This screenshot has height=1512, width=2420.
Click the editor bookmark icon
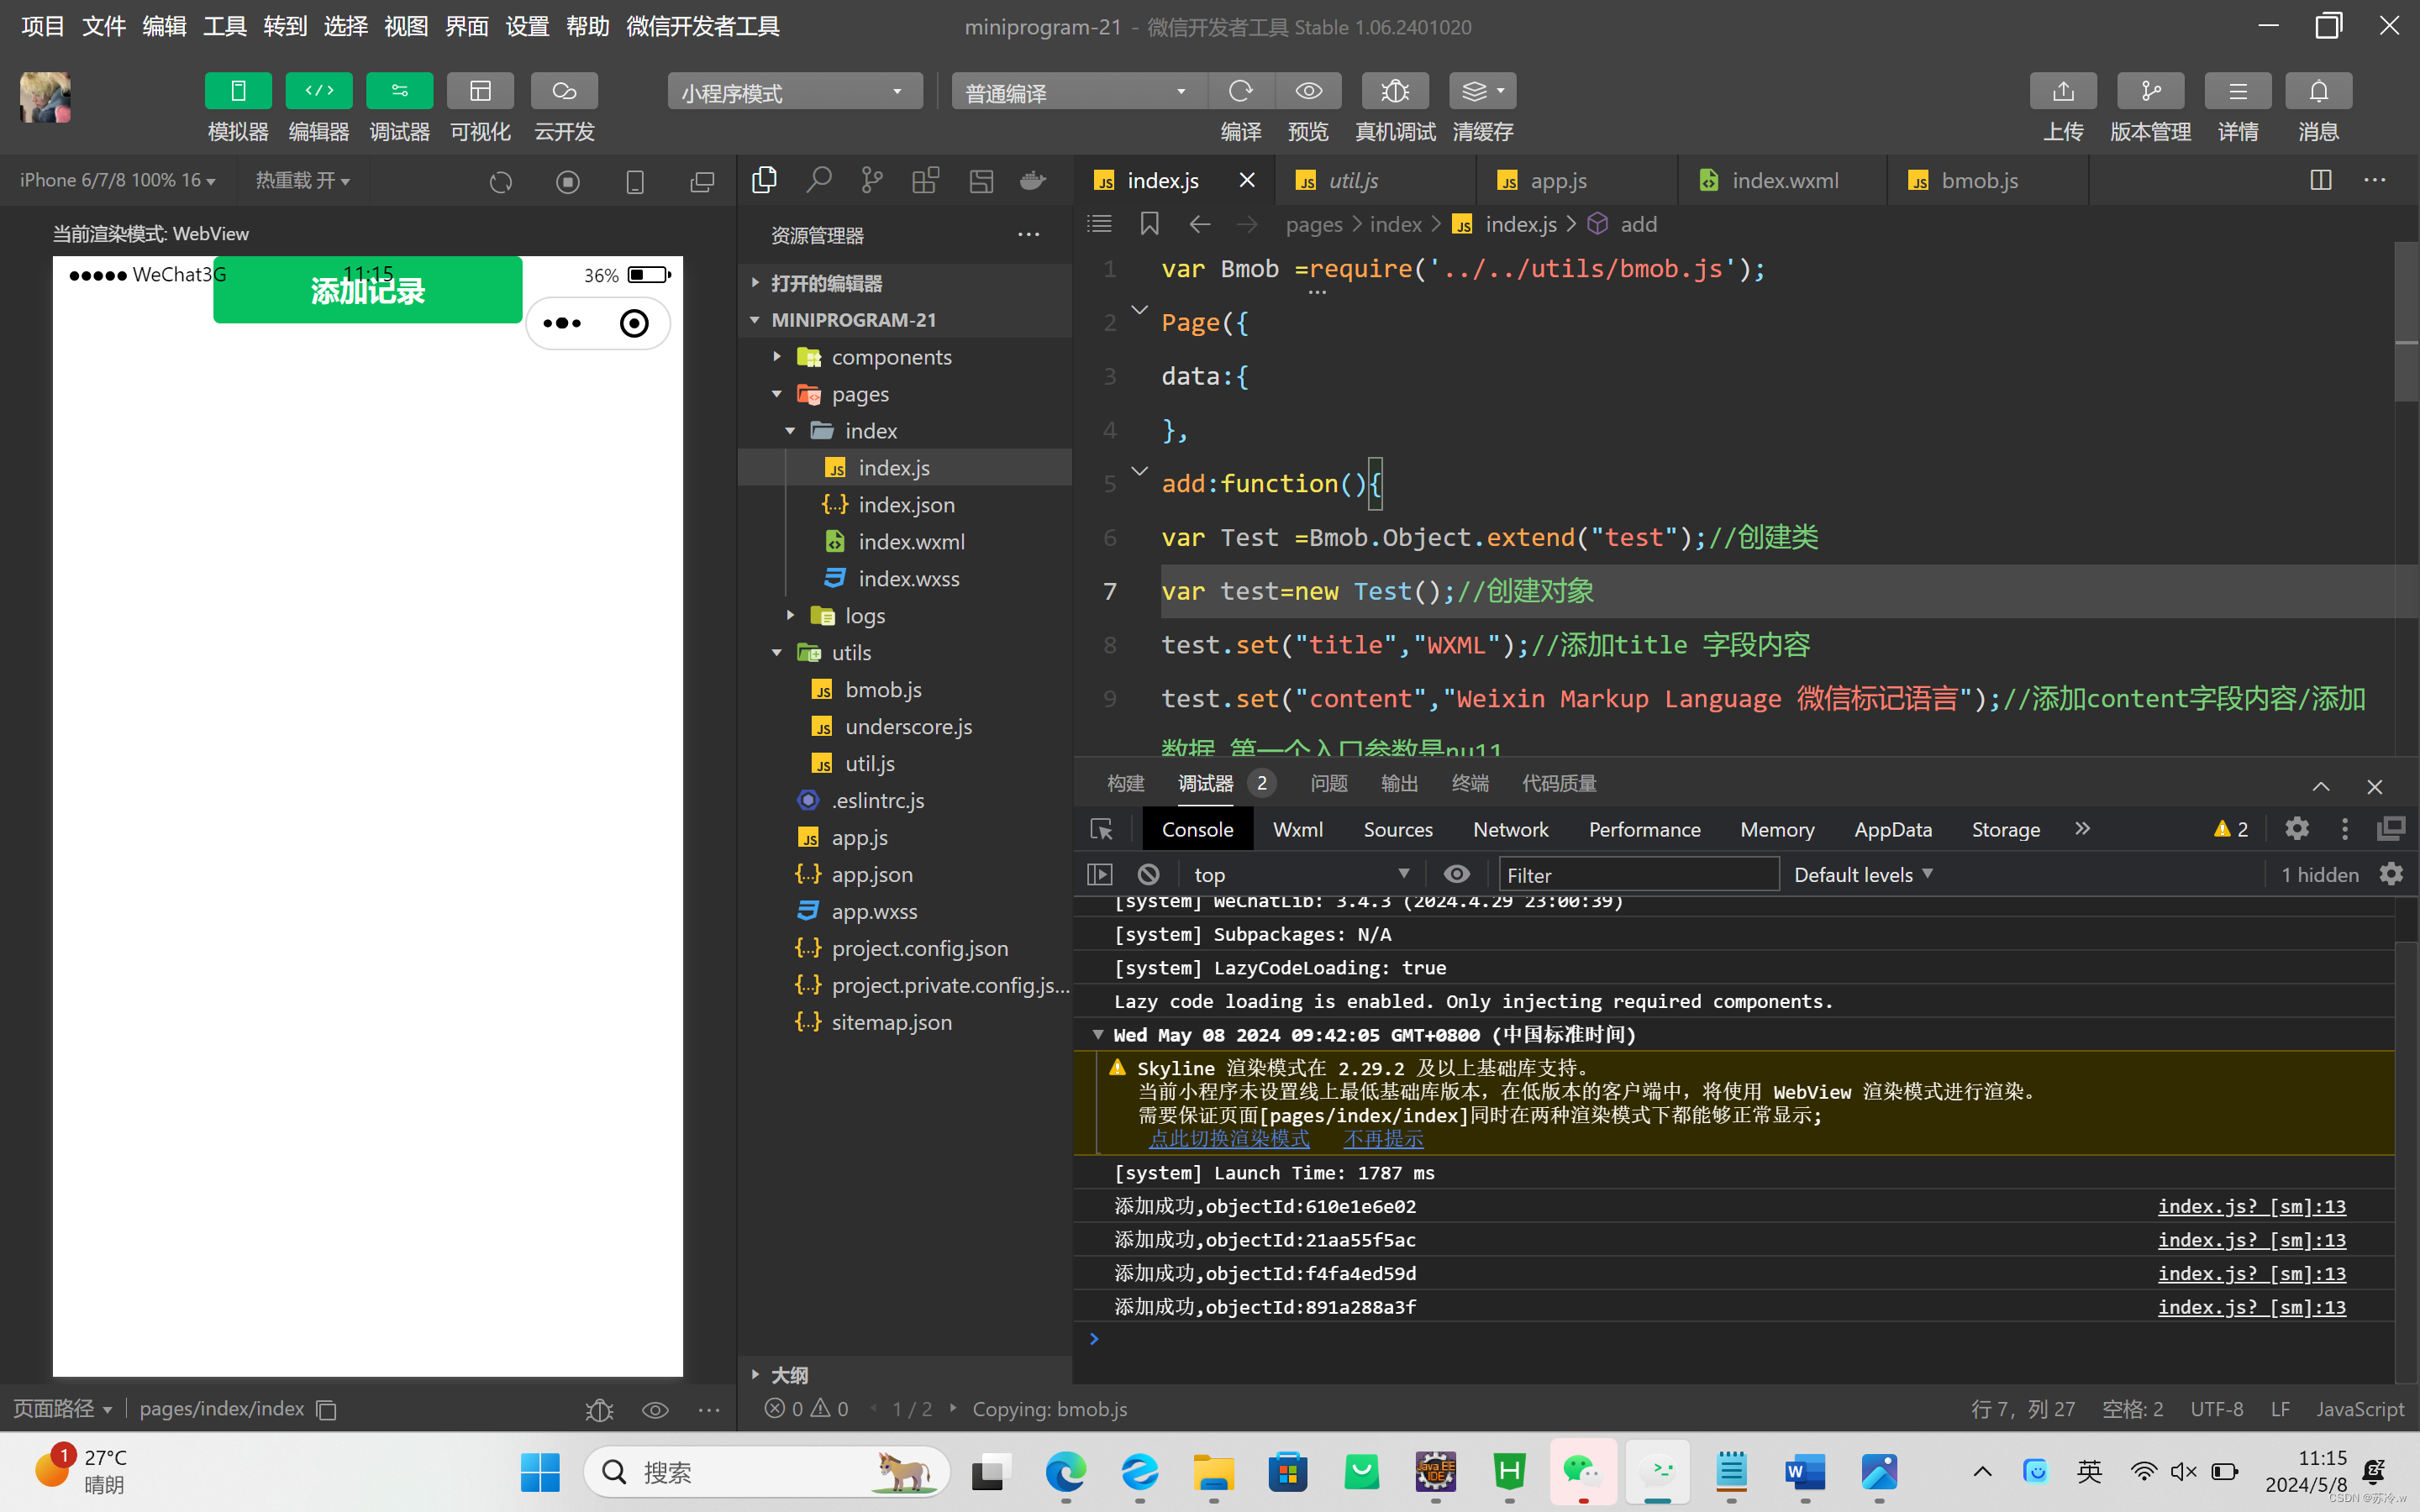point(1149,224)
